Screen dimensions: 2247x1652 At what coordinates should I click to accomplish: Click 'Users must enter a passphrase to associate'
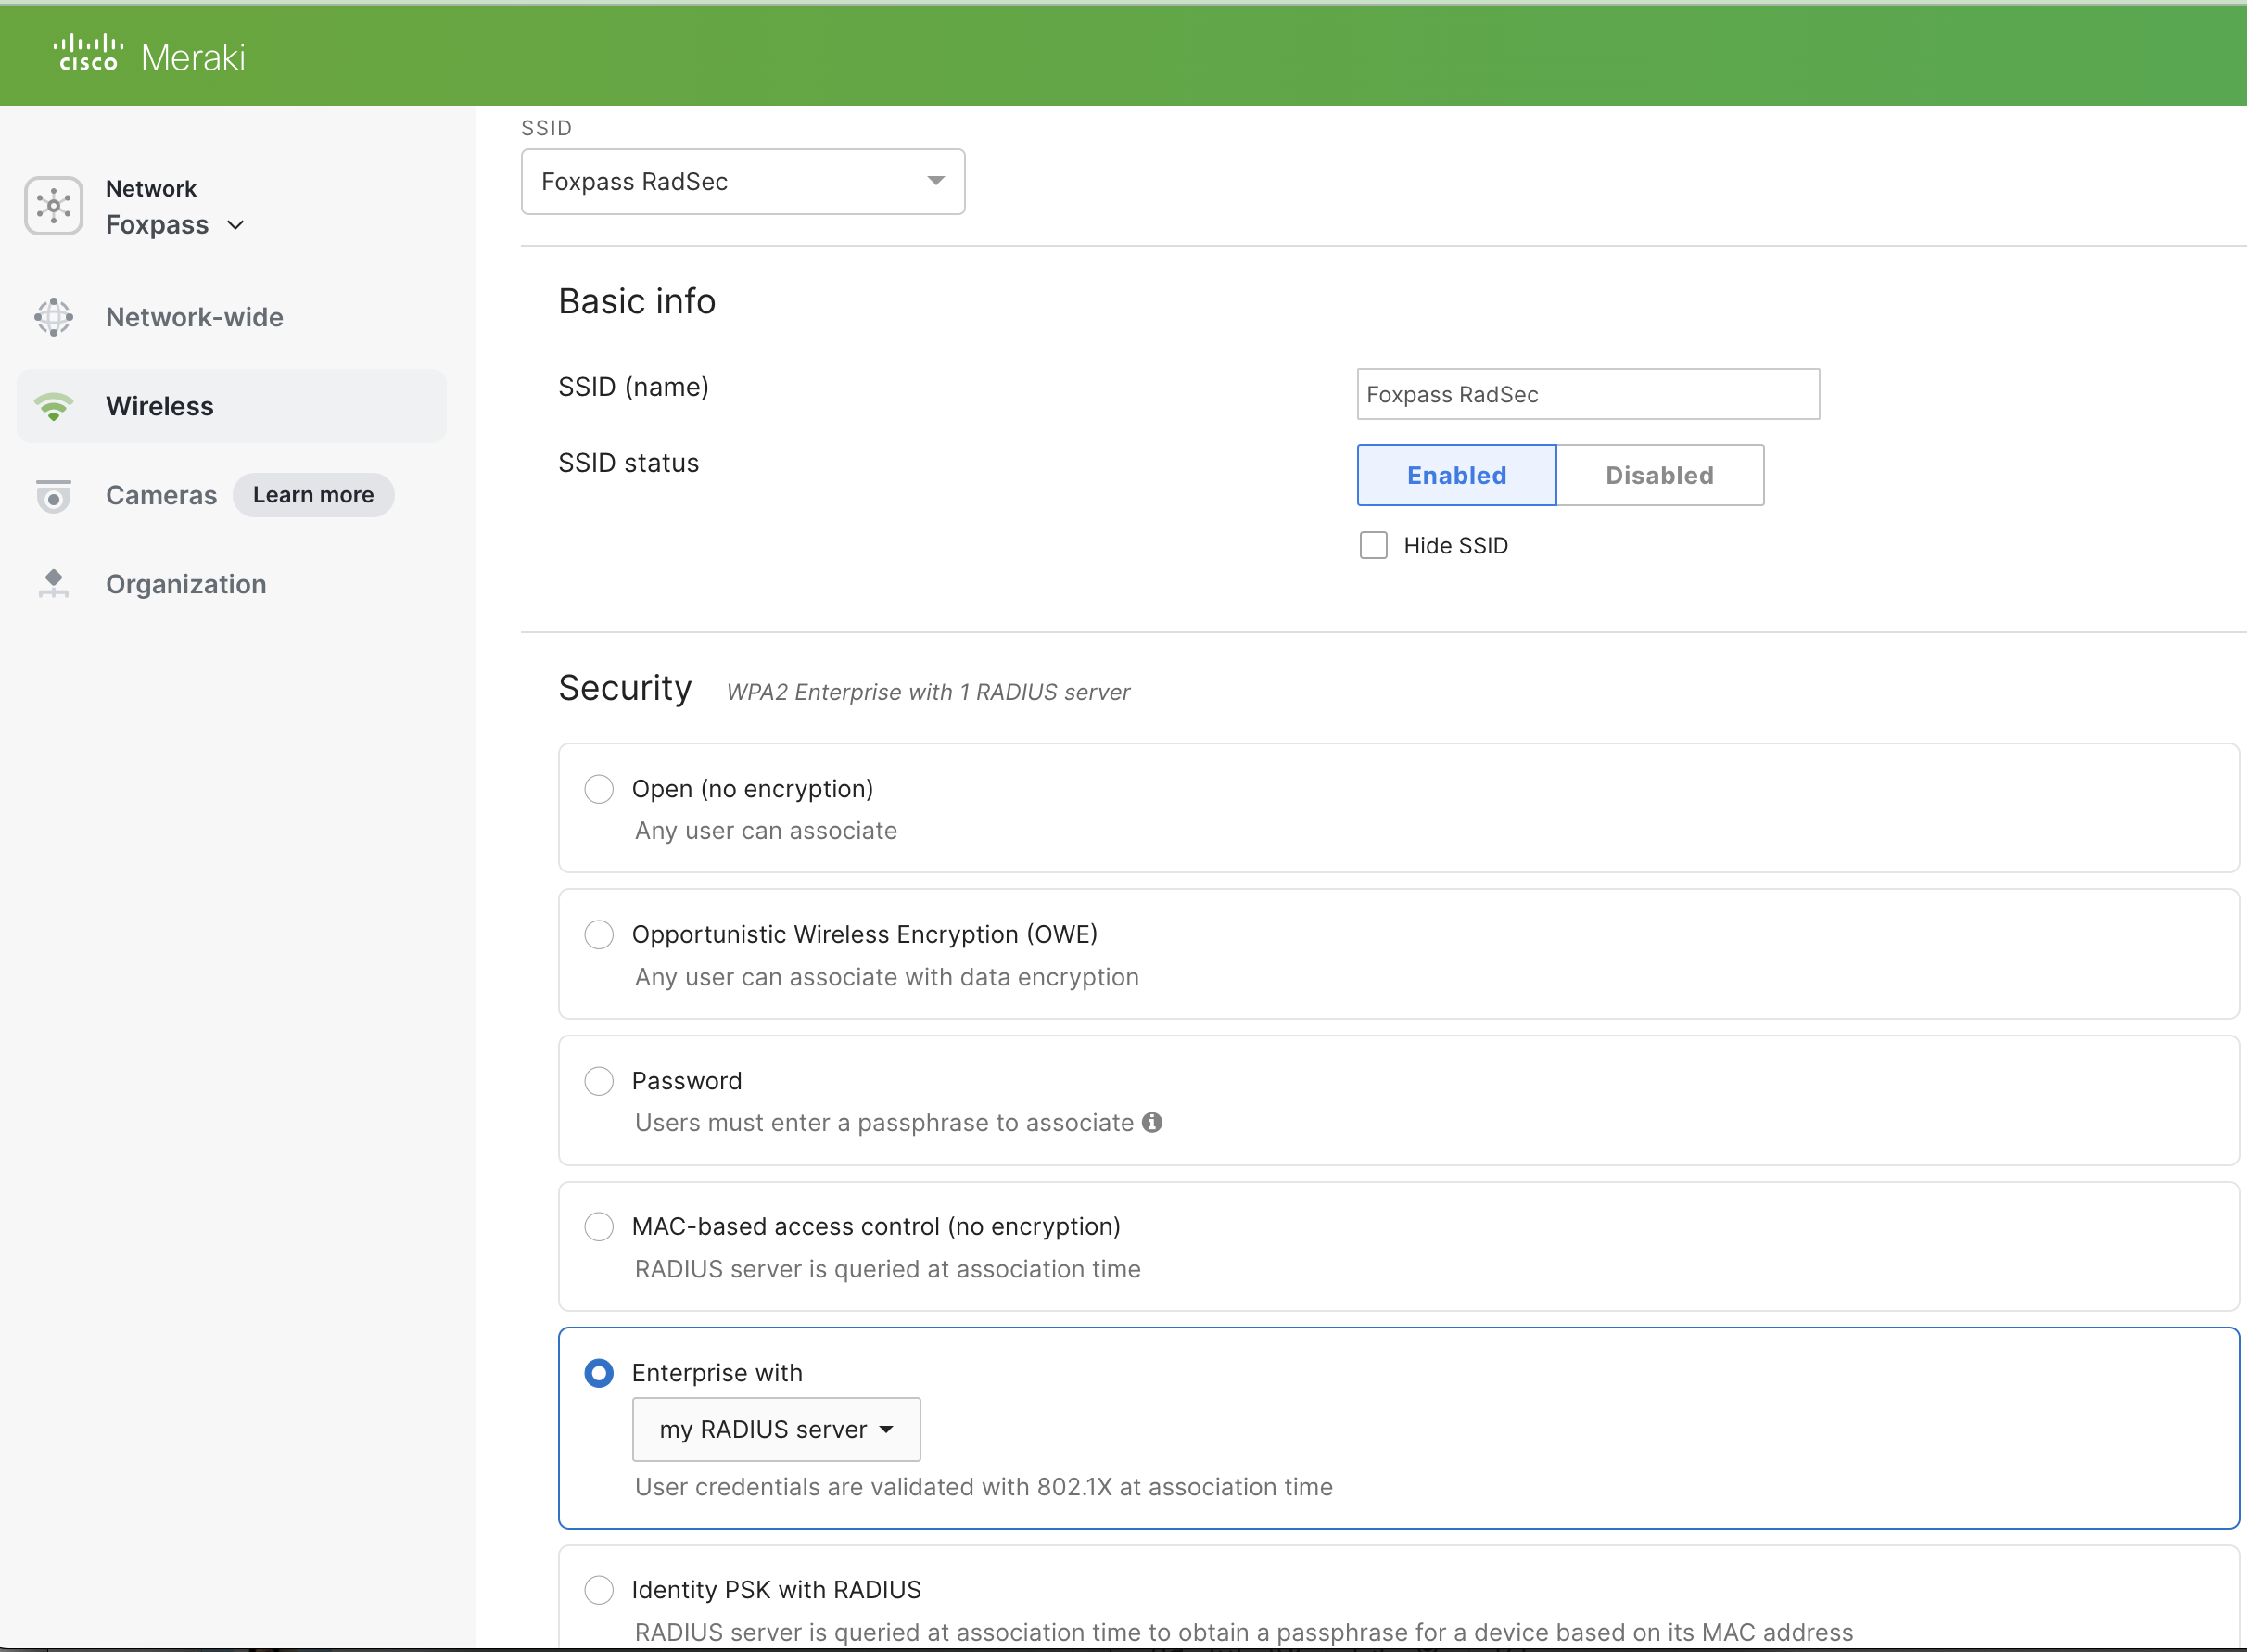(884, 1123)
